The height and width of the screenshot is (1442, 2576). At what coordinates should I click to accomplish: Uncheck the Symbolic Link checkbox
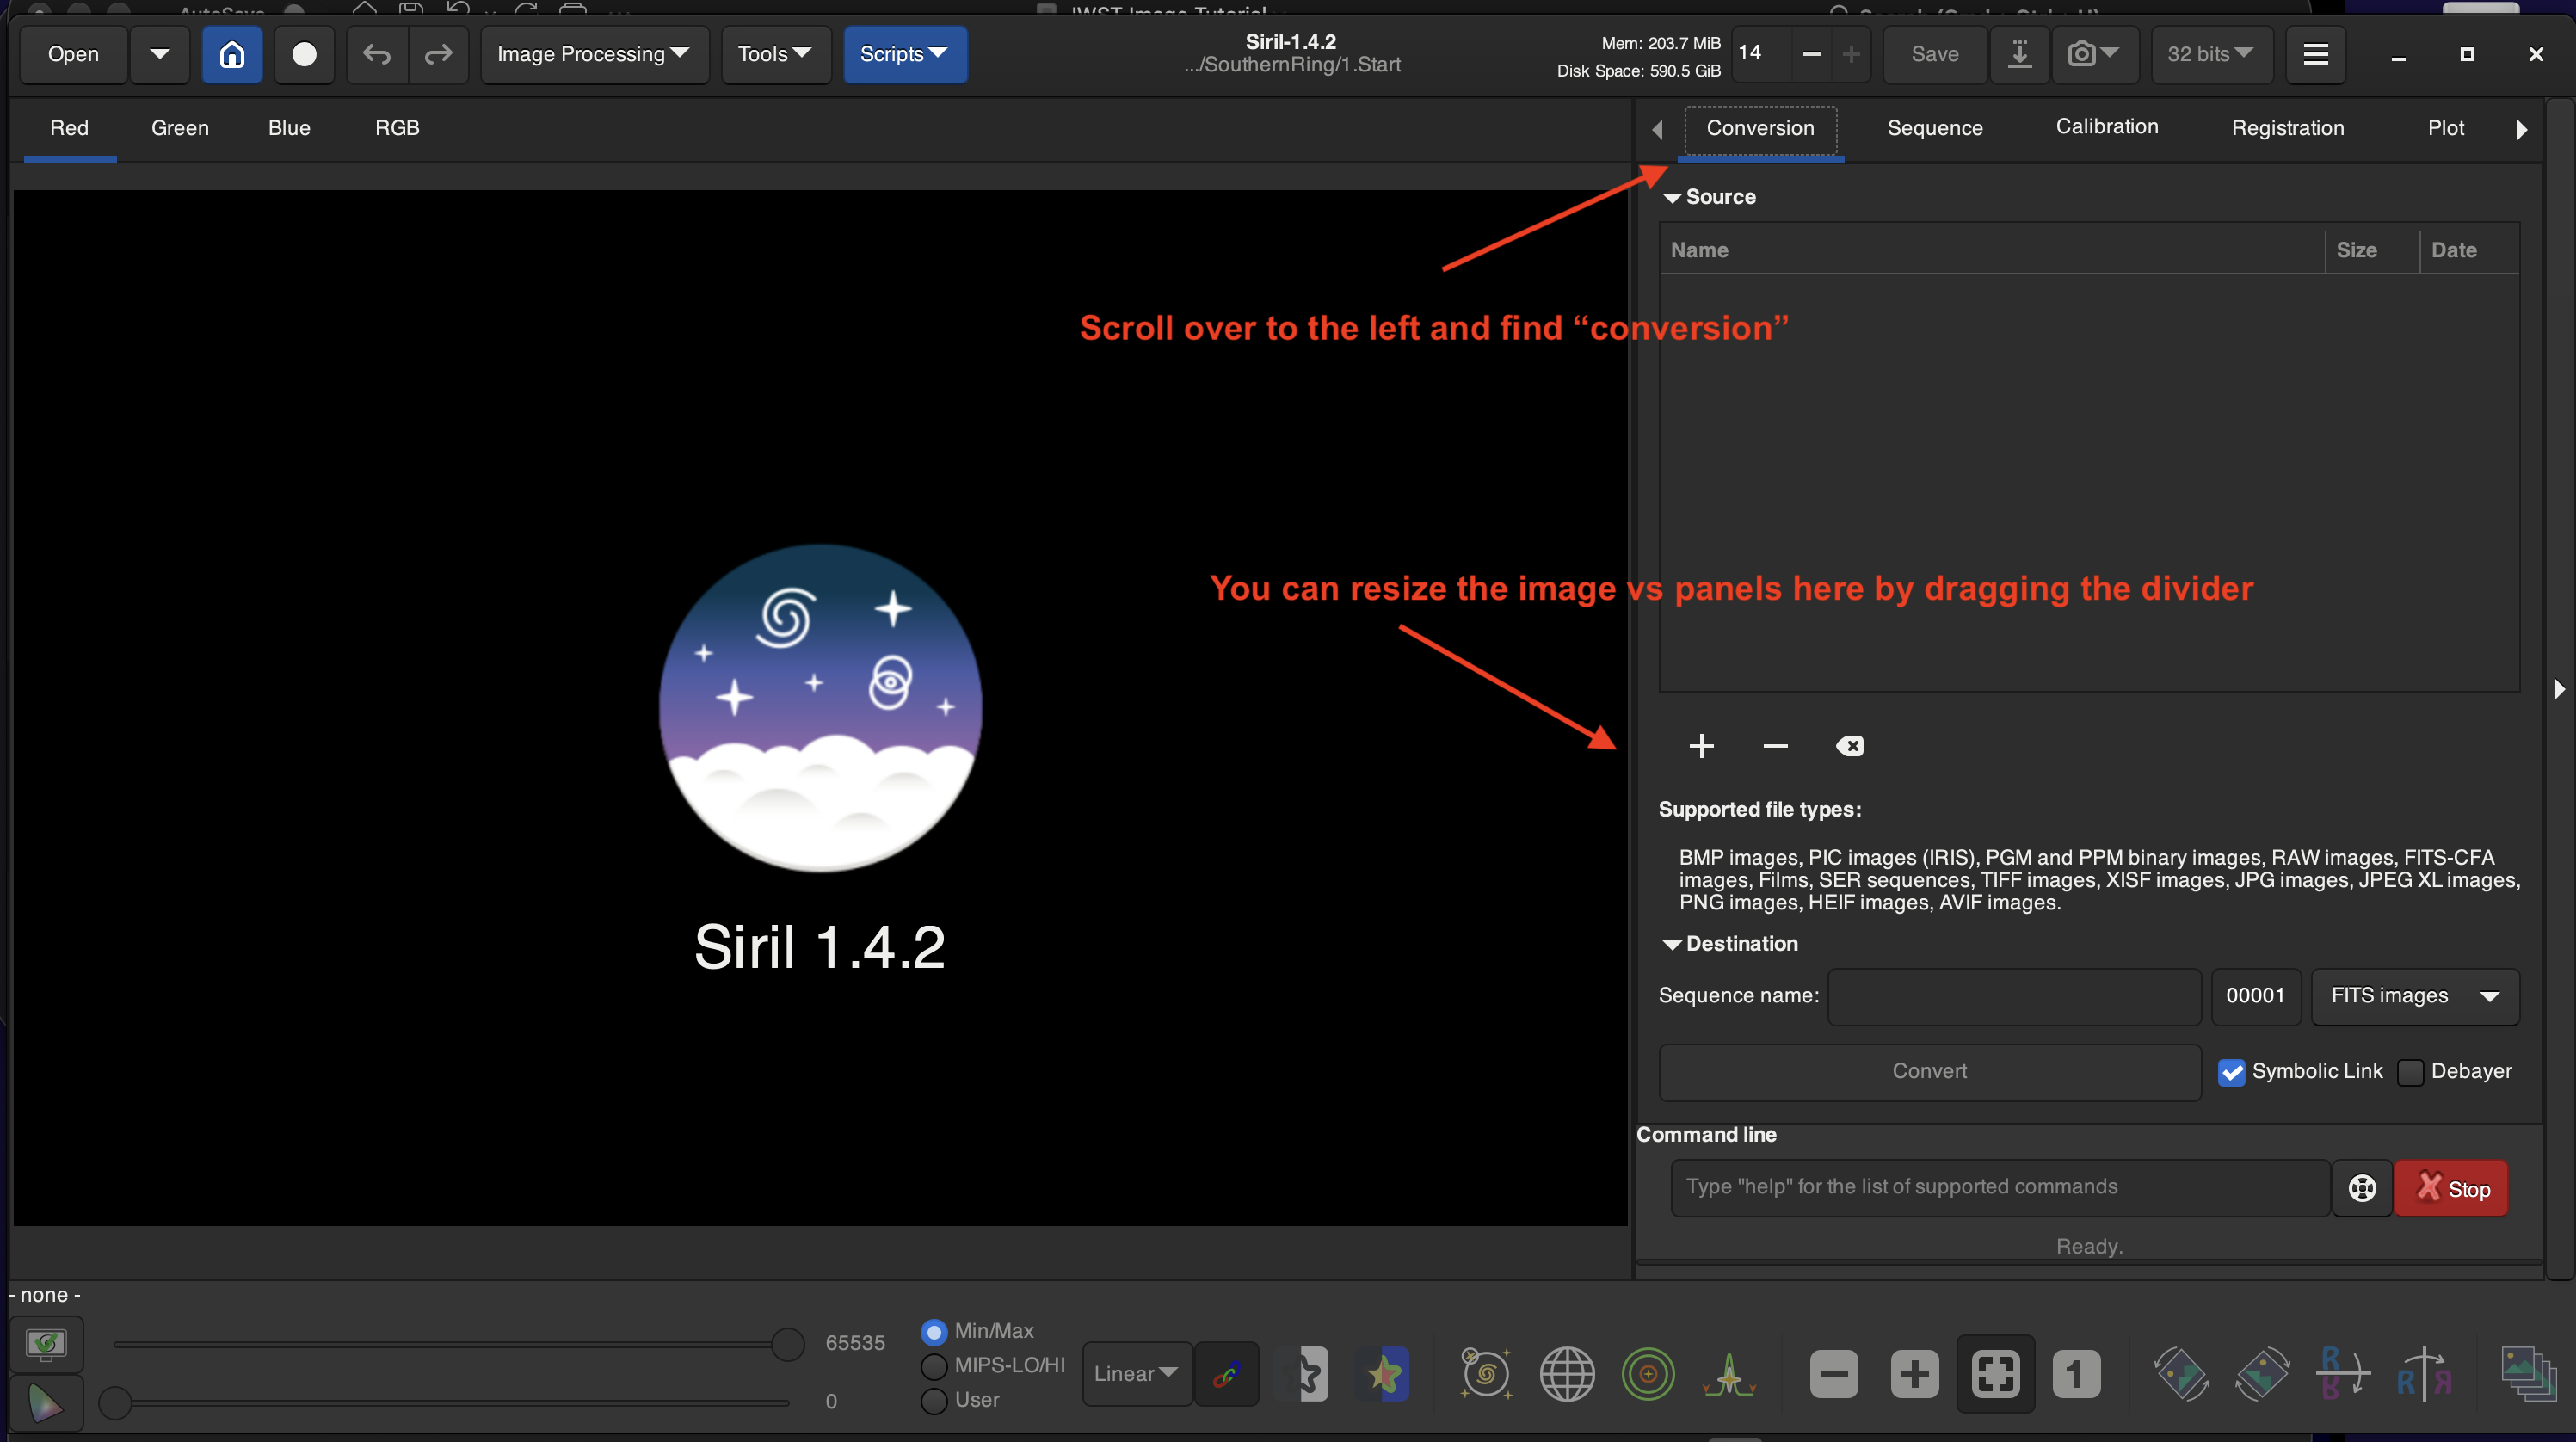[2231, 1072]
